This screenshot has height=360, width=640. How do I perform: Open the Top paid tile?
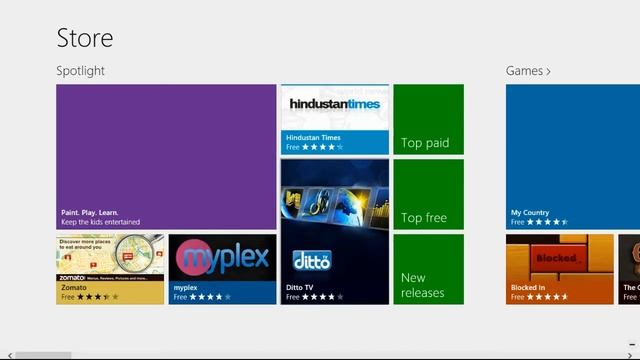429,120
